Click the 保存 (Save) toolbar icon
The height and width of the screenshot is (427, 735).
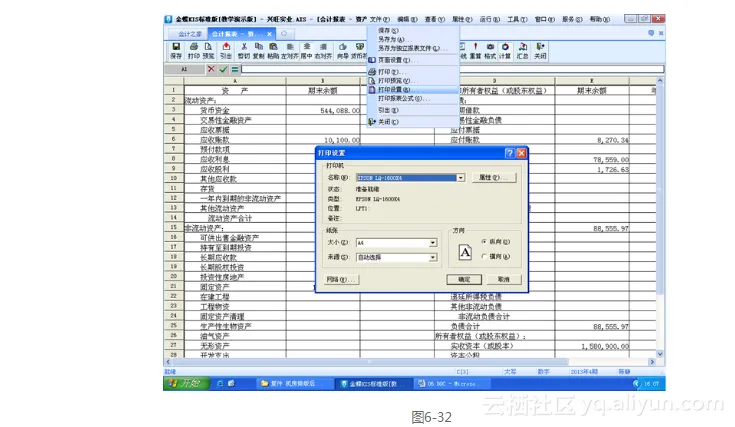point(176,51)
